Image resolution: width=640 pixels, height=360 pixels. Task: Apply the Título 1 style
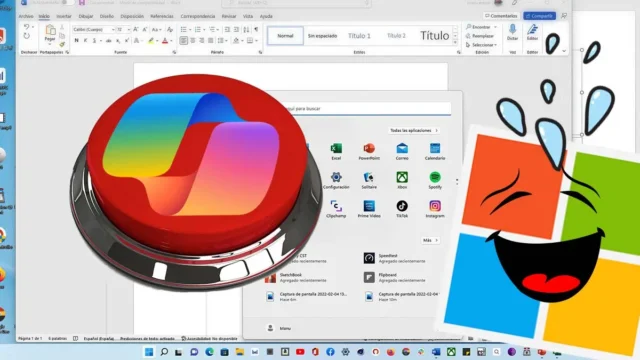359,36
